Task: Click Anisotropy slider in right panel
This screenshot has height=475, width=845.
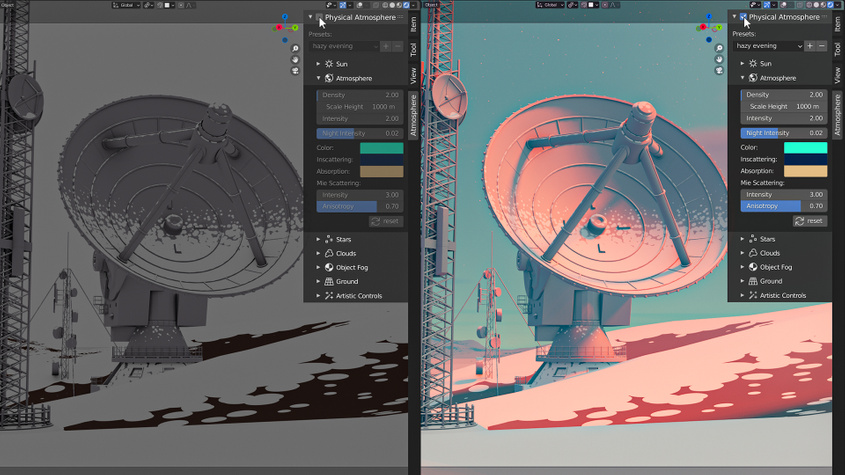Action: point(784,206)
